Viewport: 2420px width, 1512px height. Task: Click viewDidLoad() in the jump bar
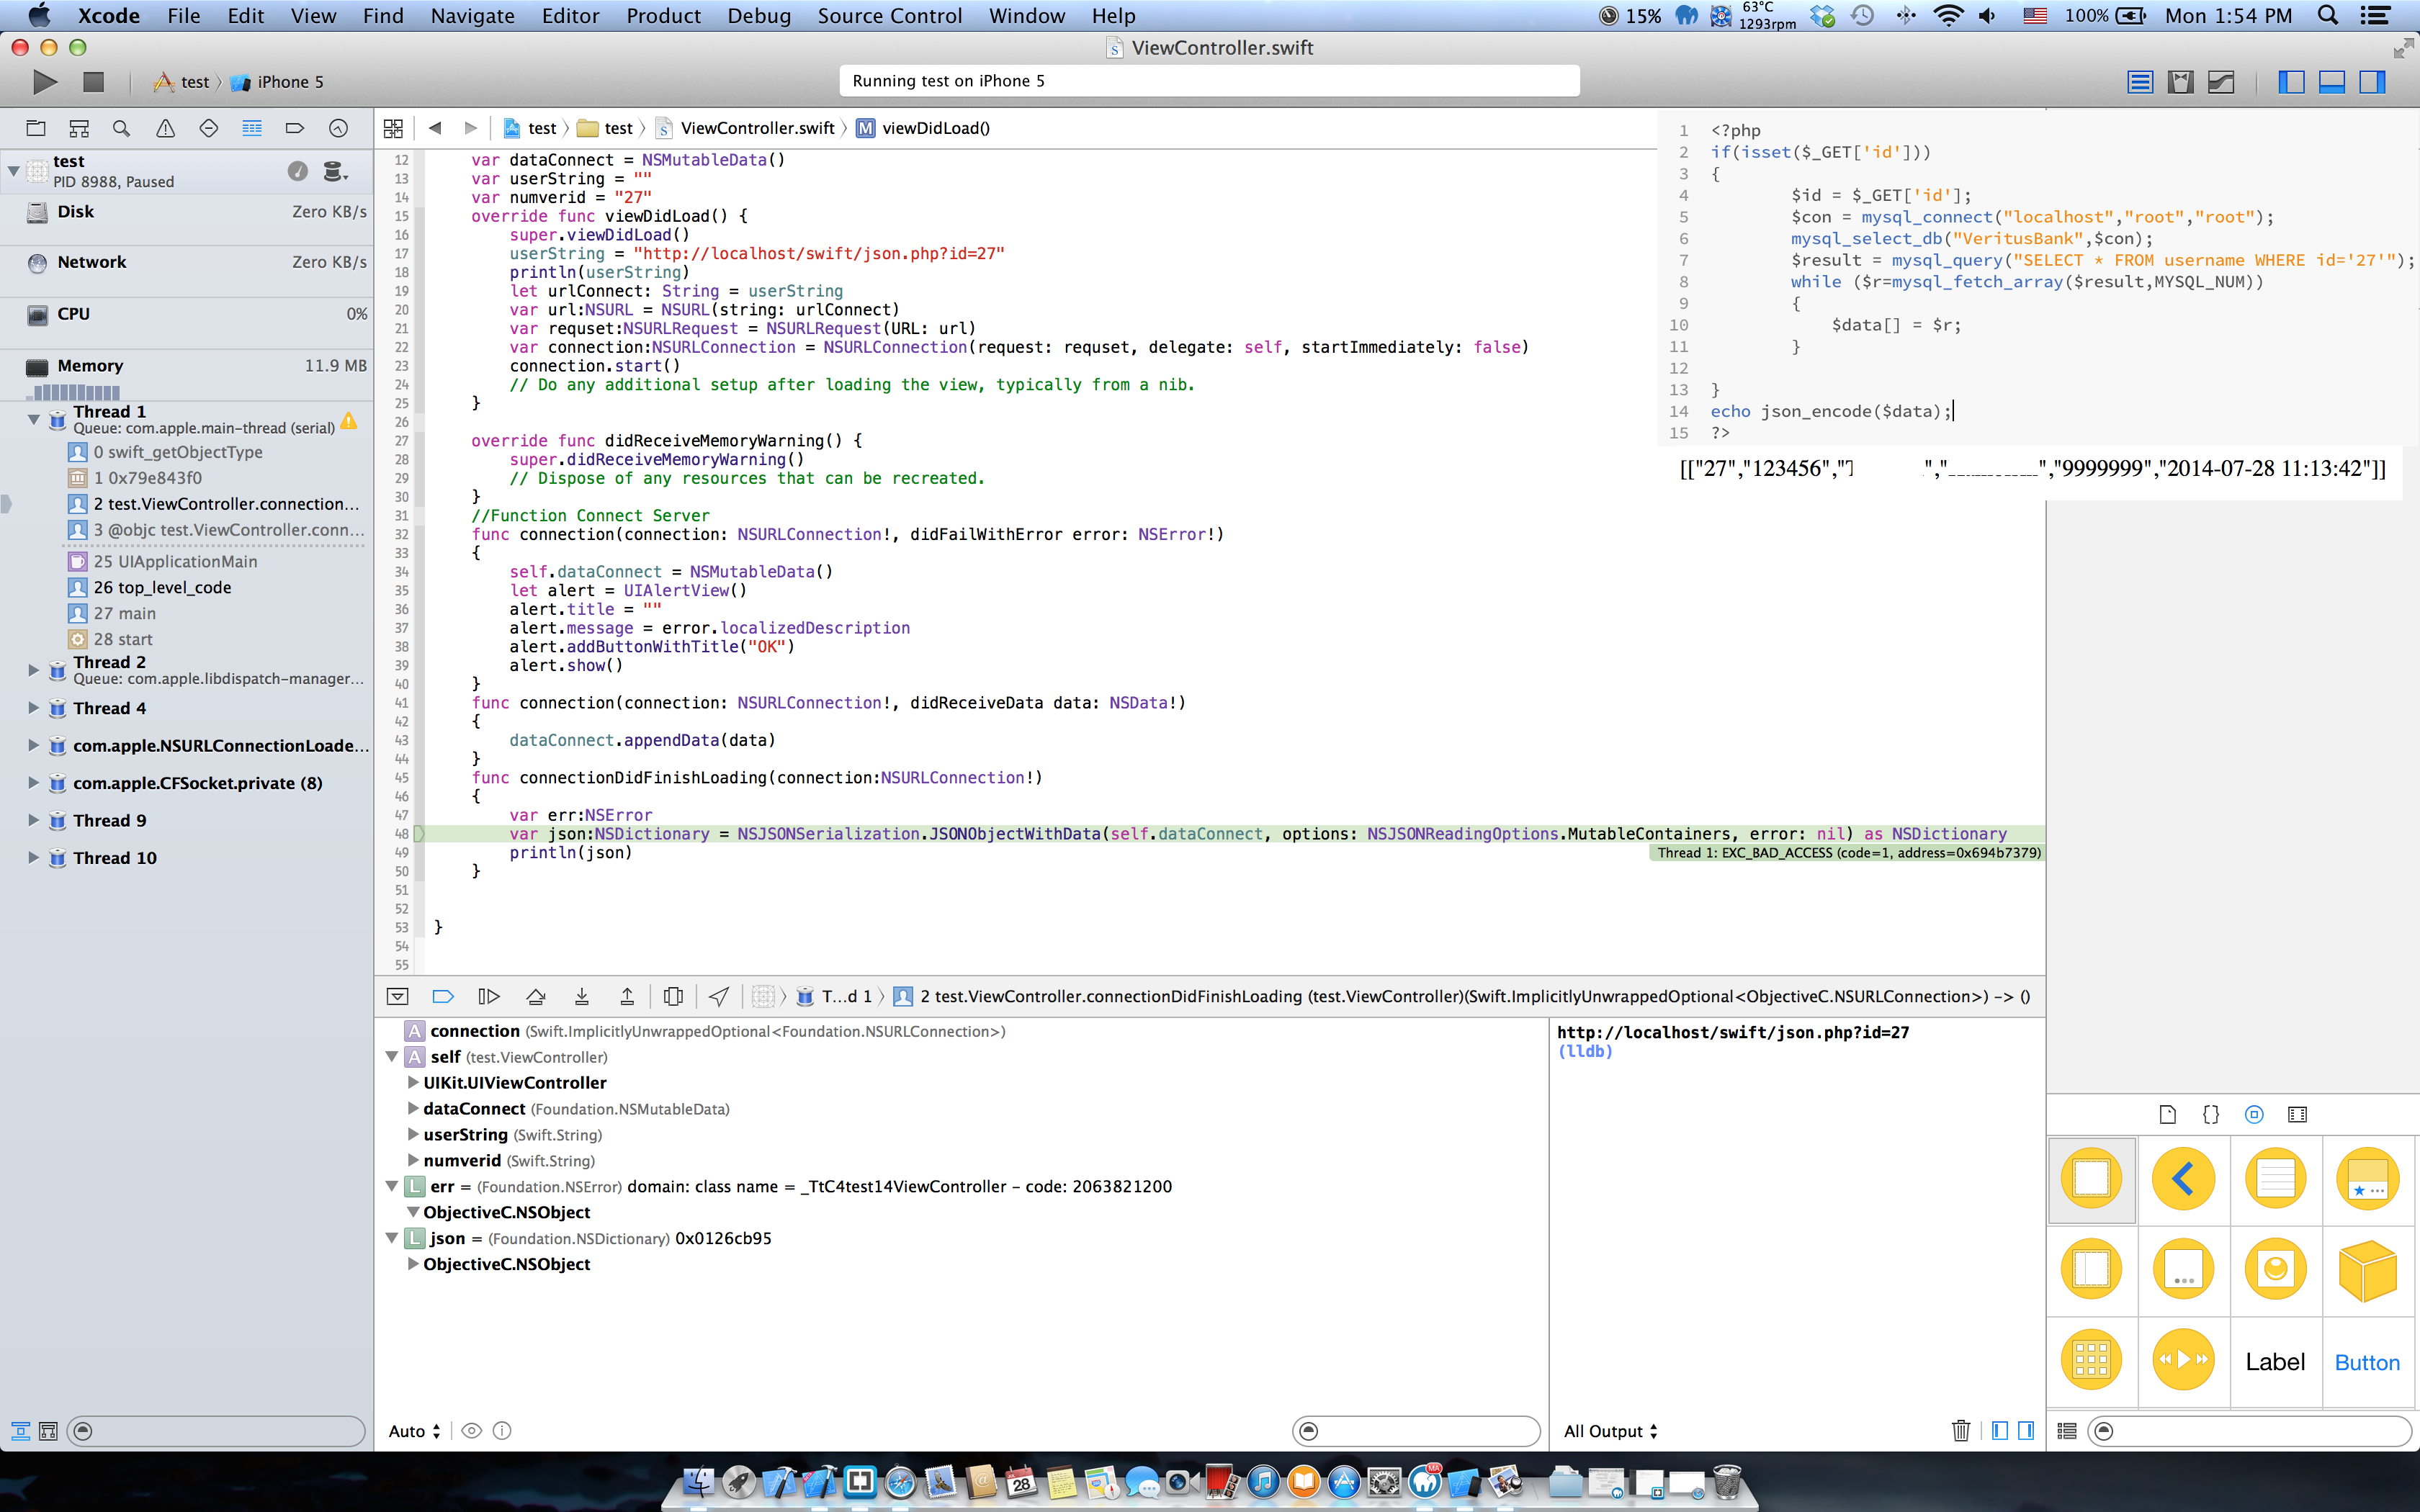(x=923, y=128)
